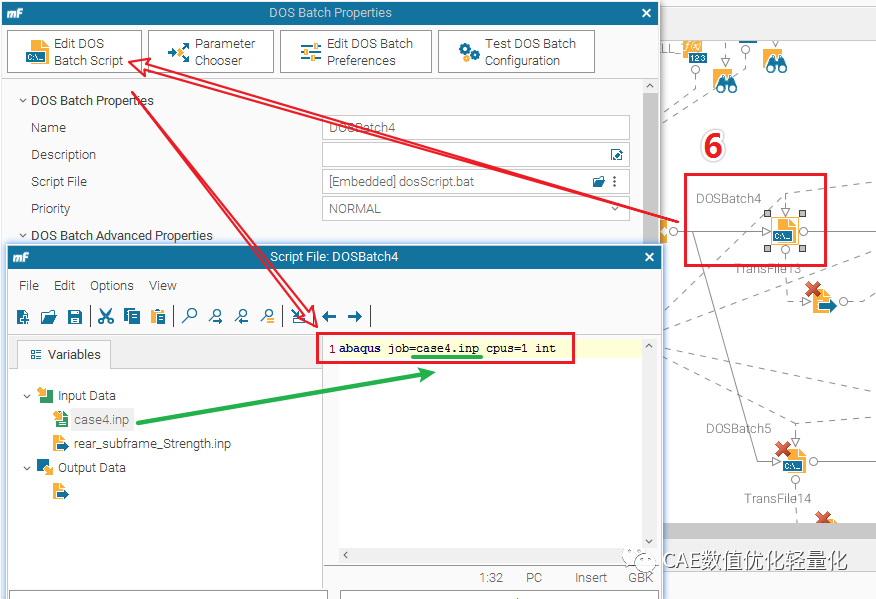This screenshot has height=599, width=876.
Task: Click the cursor position indicator 1:32
Action: [x=491, y=578]
